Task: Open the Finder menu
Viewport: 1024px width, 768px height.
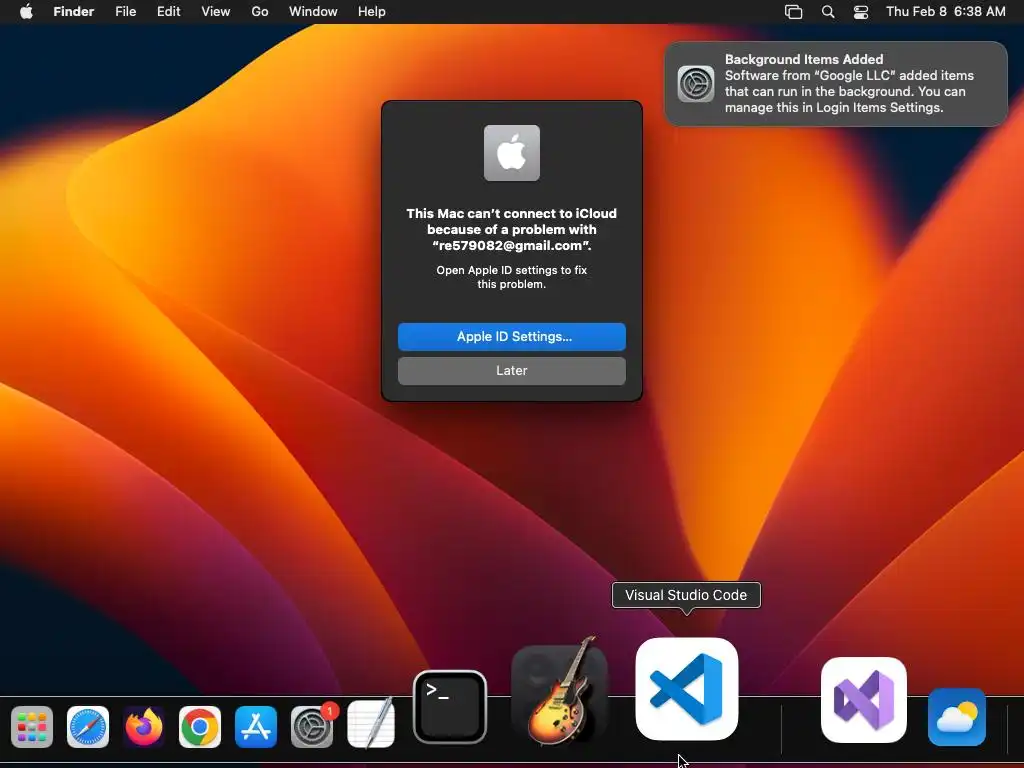Action: coord(74,12)
